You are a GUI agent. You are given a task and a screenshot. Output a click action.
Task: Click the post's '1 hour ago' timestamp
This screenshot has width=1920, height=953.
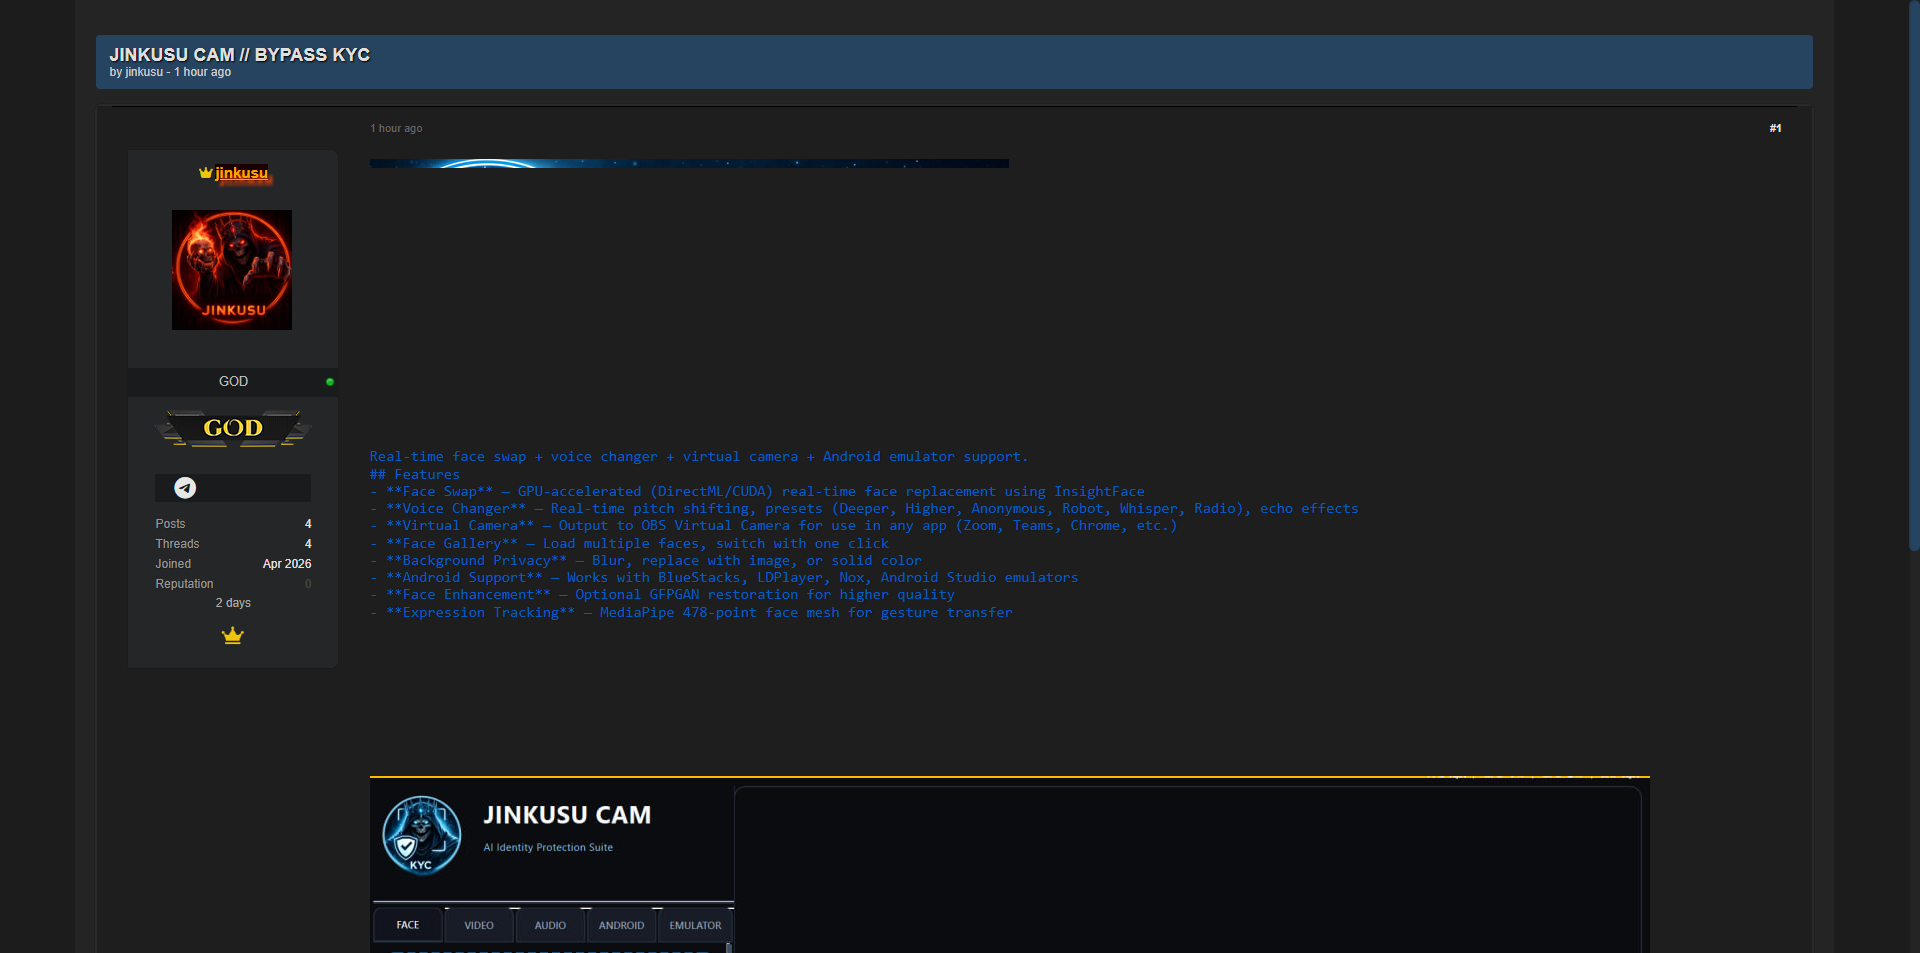tap(396, 128)
